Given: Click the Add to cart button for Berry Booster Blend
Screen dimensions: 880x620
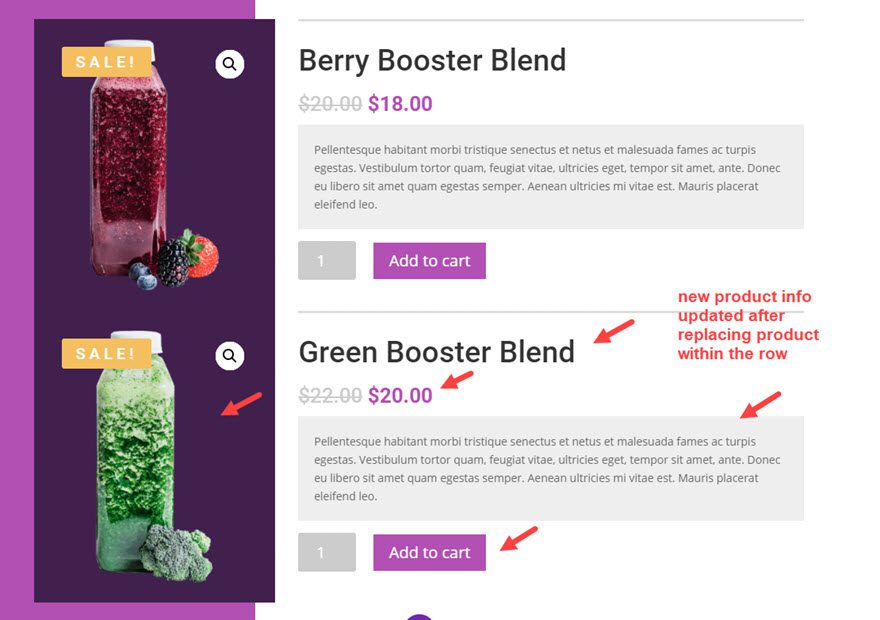Looking at the screenshot, I should point(429,260).
